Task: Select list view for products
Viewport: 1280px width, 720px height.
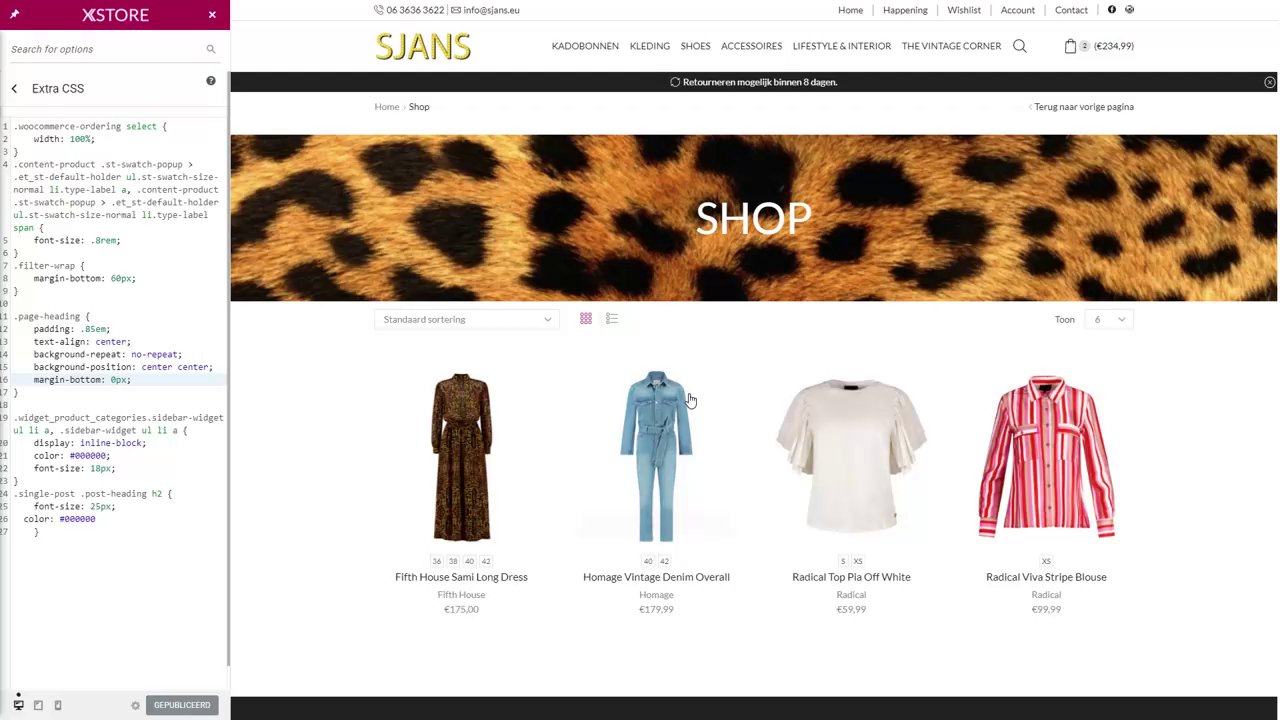Action: (612, 319)
